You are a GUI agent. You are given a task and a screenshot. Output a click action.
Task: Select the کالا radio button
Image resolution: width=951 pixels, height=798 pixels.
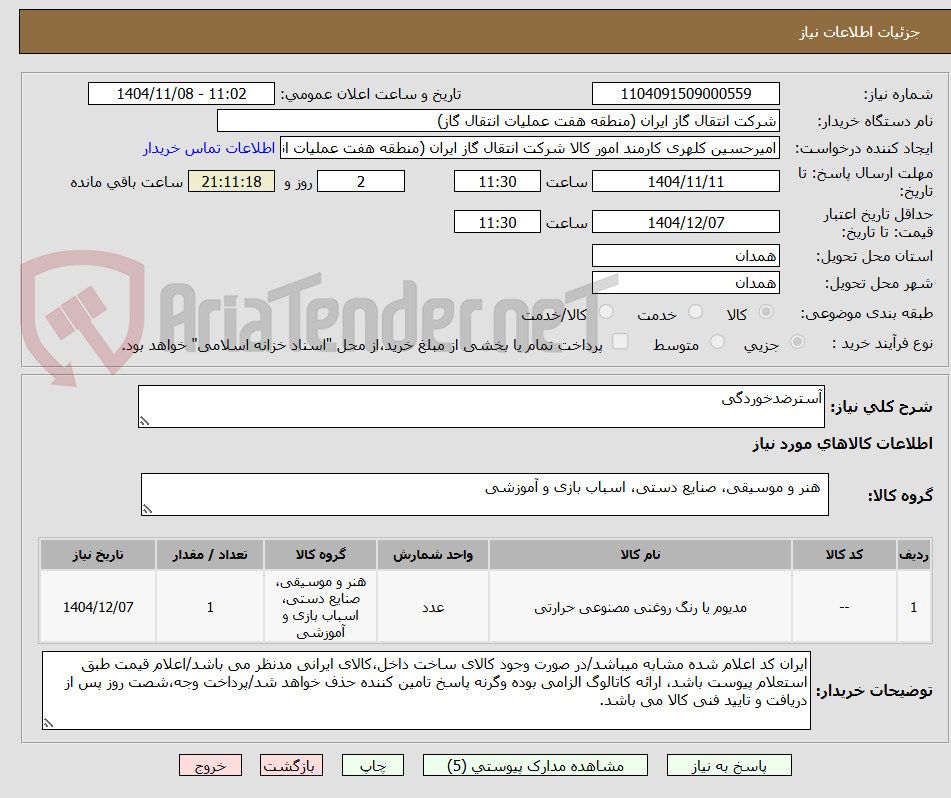click(766, 312)
